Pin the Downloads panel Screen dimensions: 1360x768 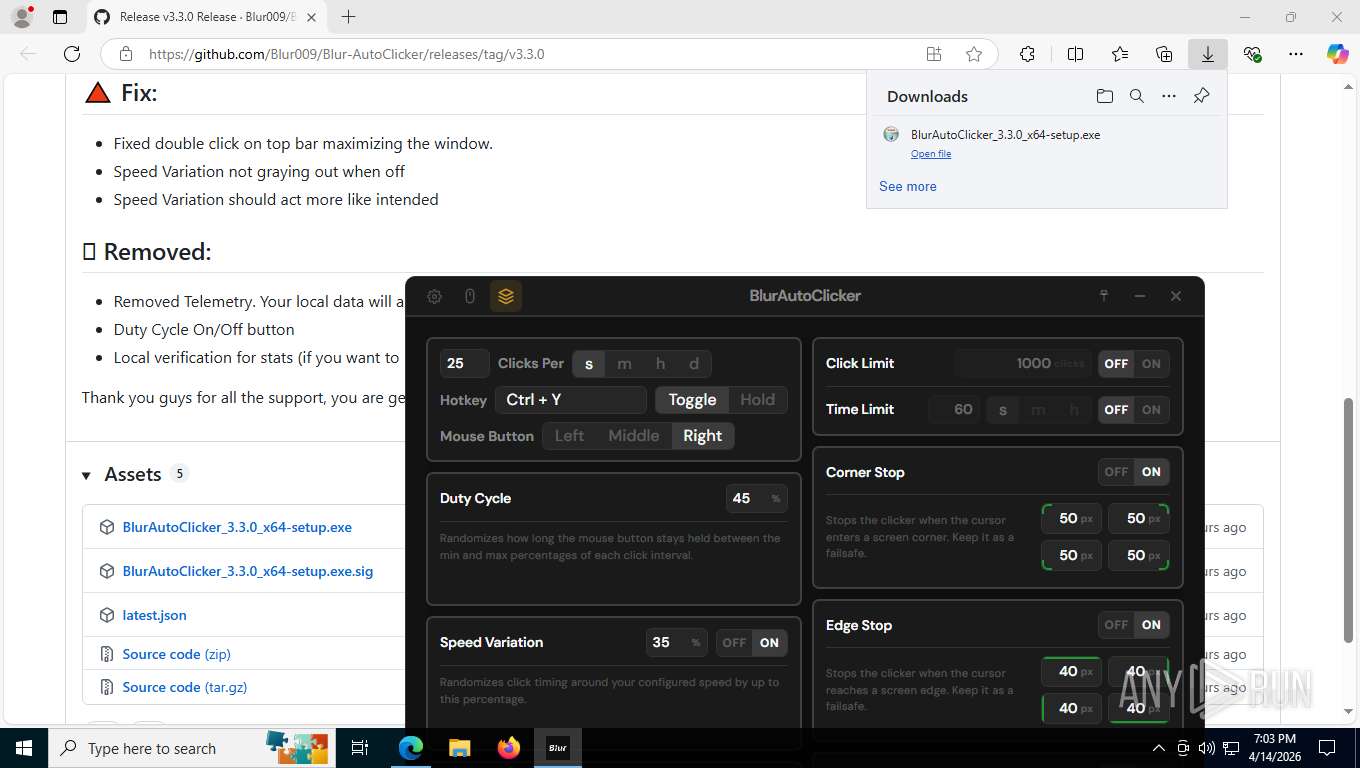1201,96
